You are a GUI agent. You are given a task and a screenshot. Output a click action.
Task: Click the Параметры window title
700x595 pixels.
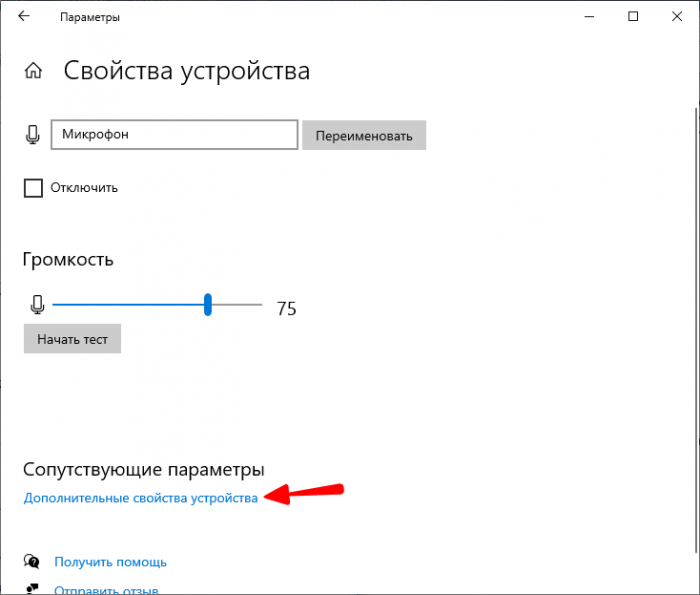click(x=90, y=17)
